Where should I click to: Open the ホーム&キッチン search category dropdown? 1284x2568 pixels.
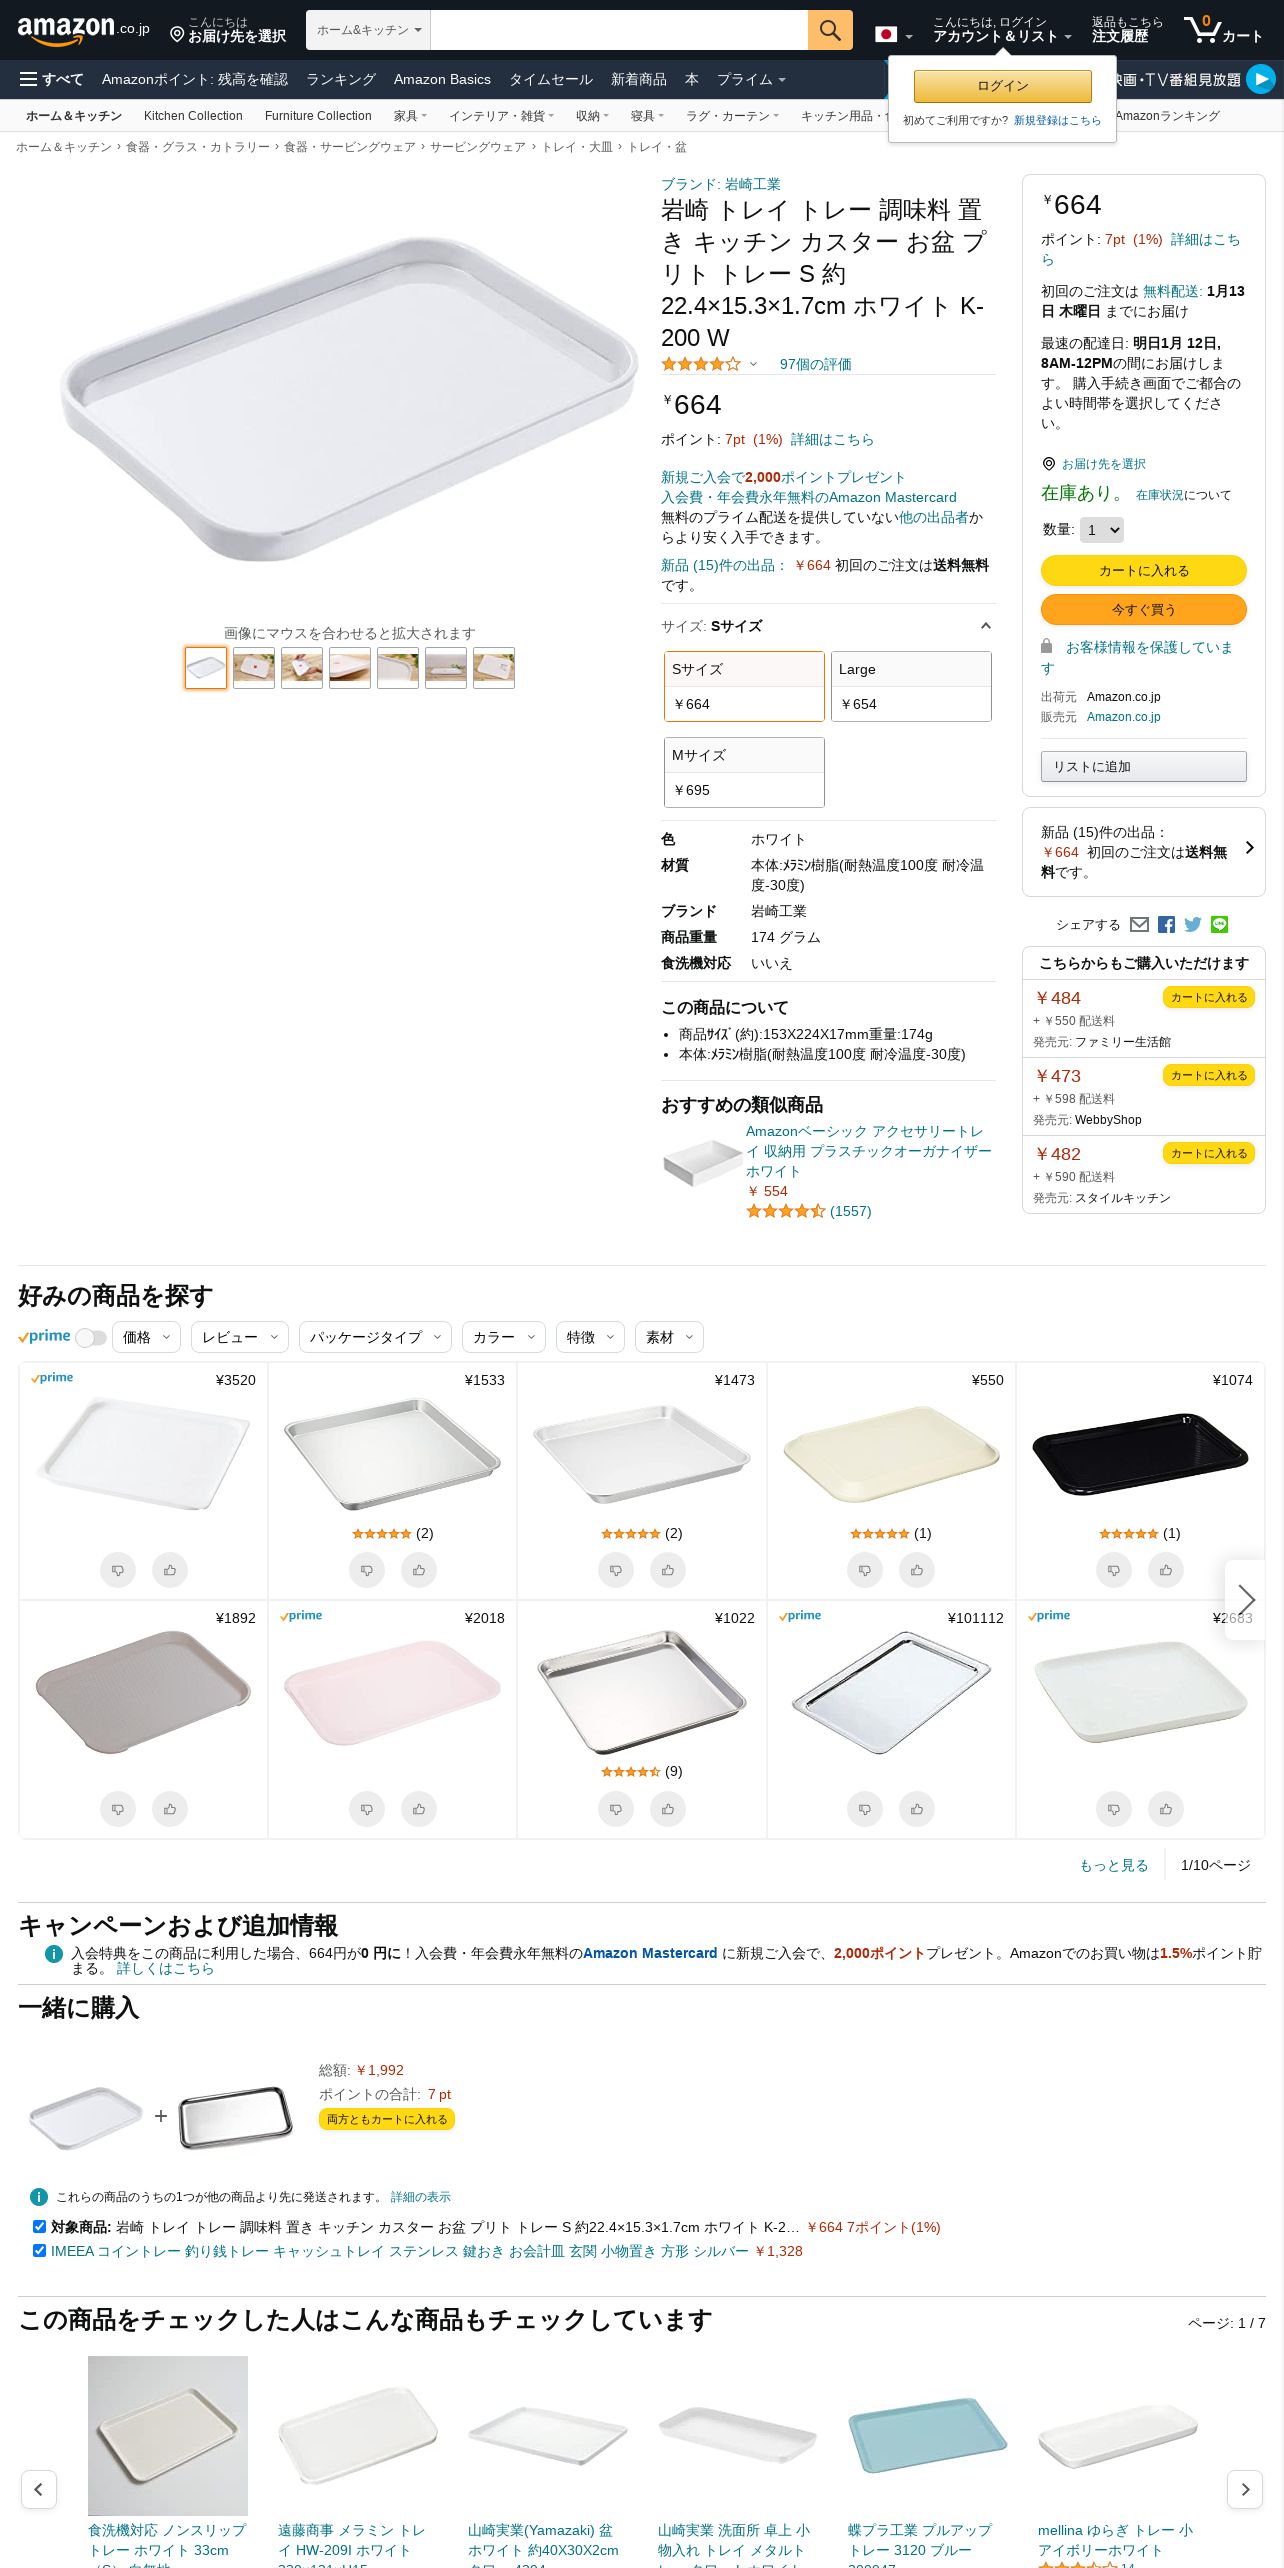point(368,30)
